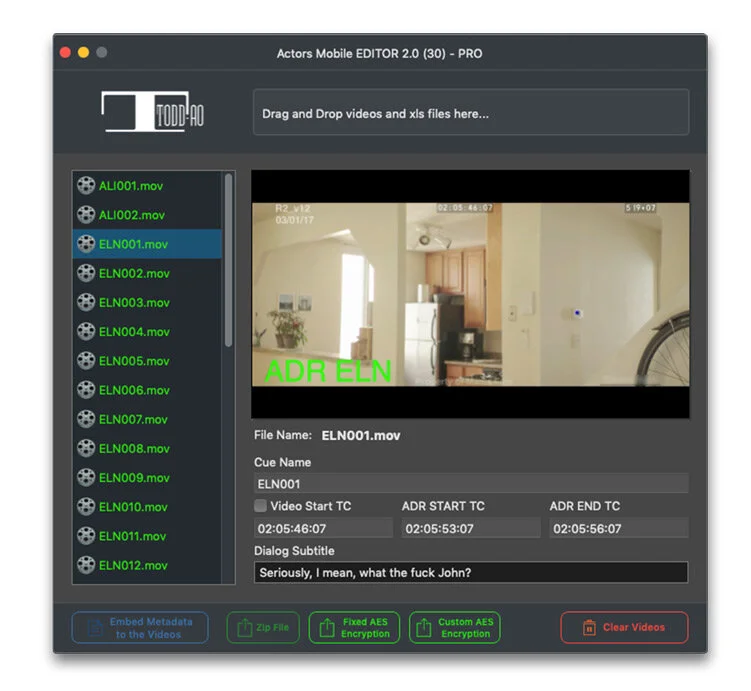Click the film reel icon beside ELN005.mov

click(x=86, y=361)
